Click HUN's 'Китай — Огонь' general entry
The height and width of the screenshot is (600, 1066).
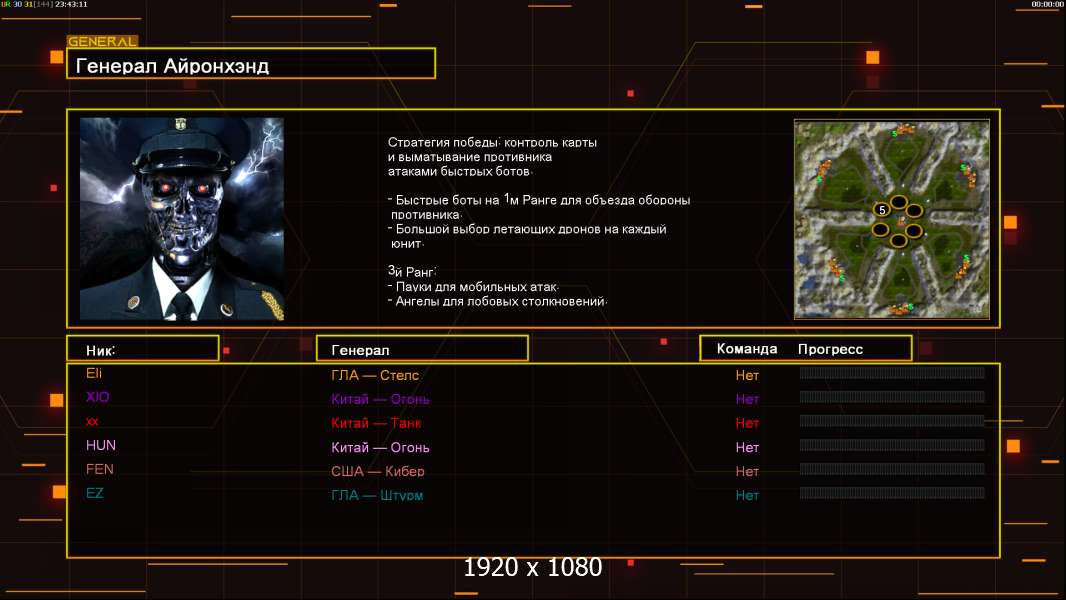pyautogui.click(x=380, y=447)
